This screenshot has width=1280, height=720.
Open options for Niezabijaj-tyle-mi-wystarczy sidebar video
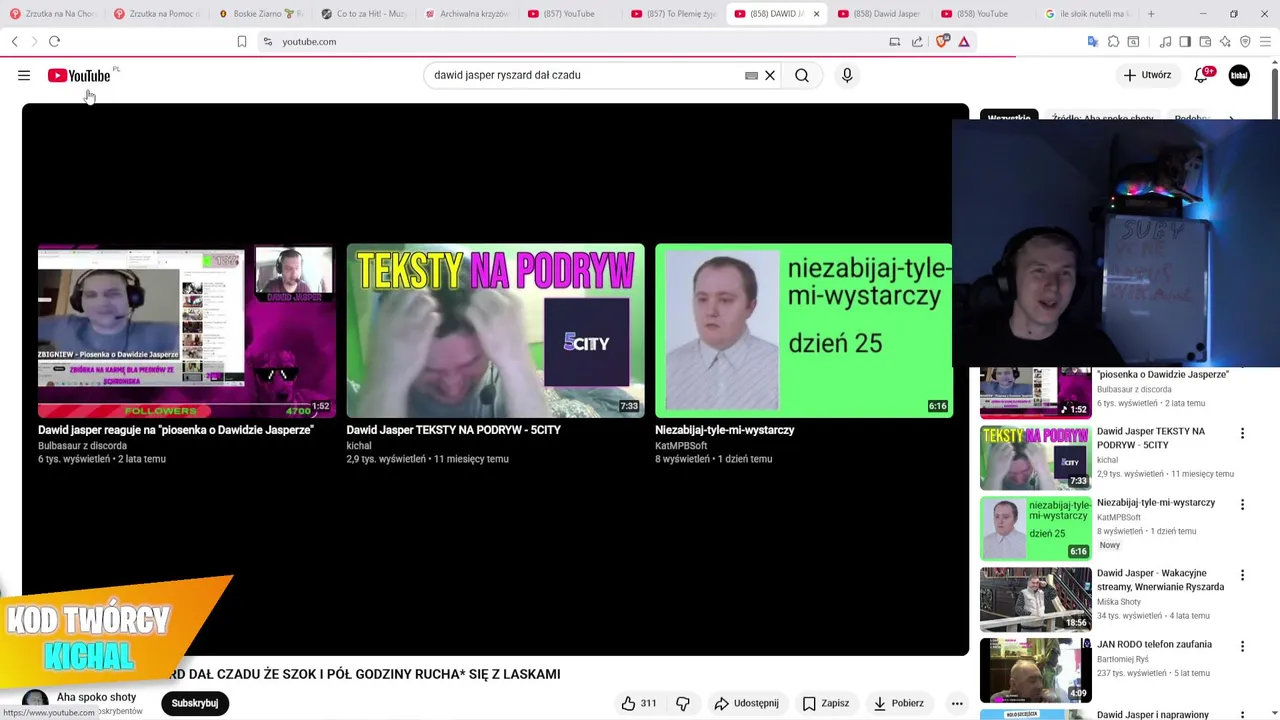point(1242,504)
